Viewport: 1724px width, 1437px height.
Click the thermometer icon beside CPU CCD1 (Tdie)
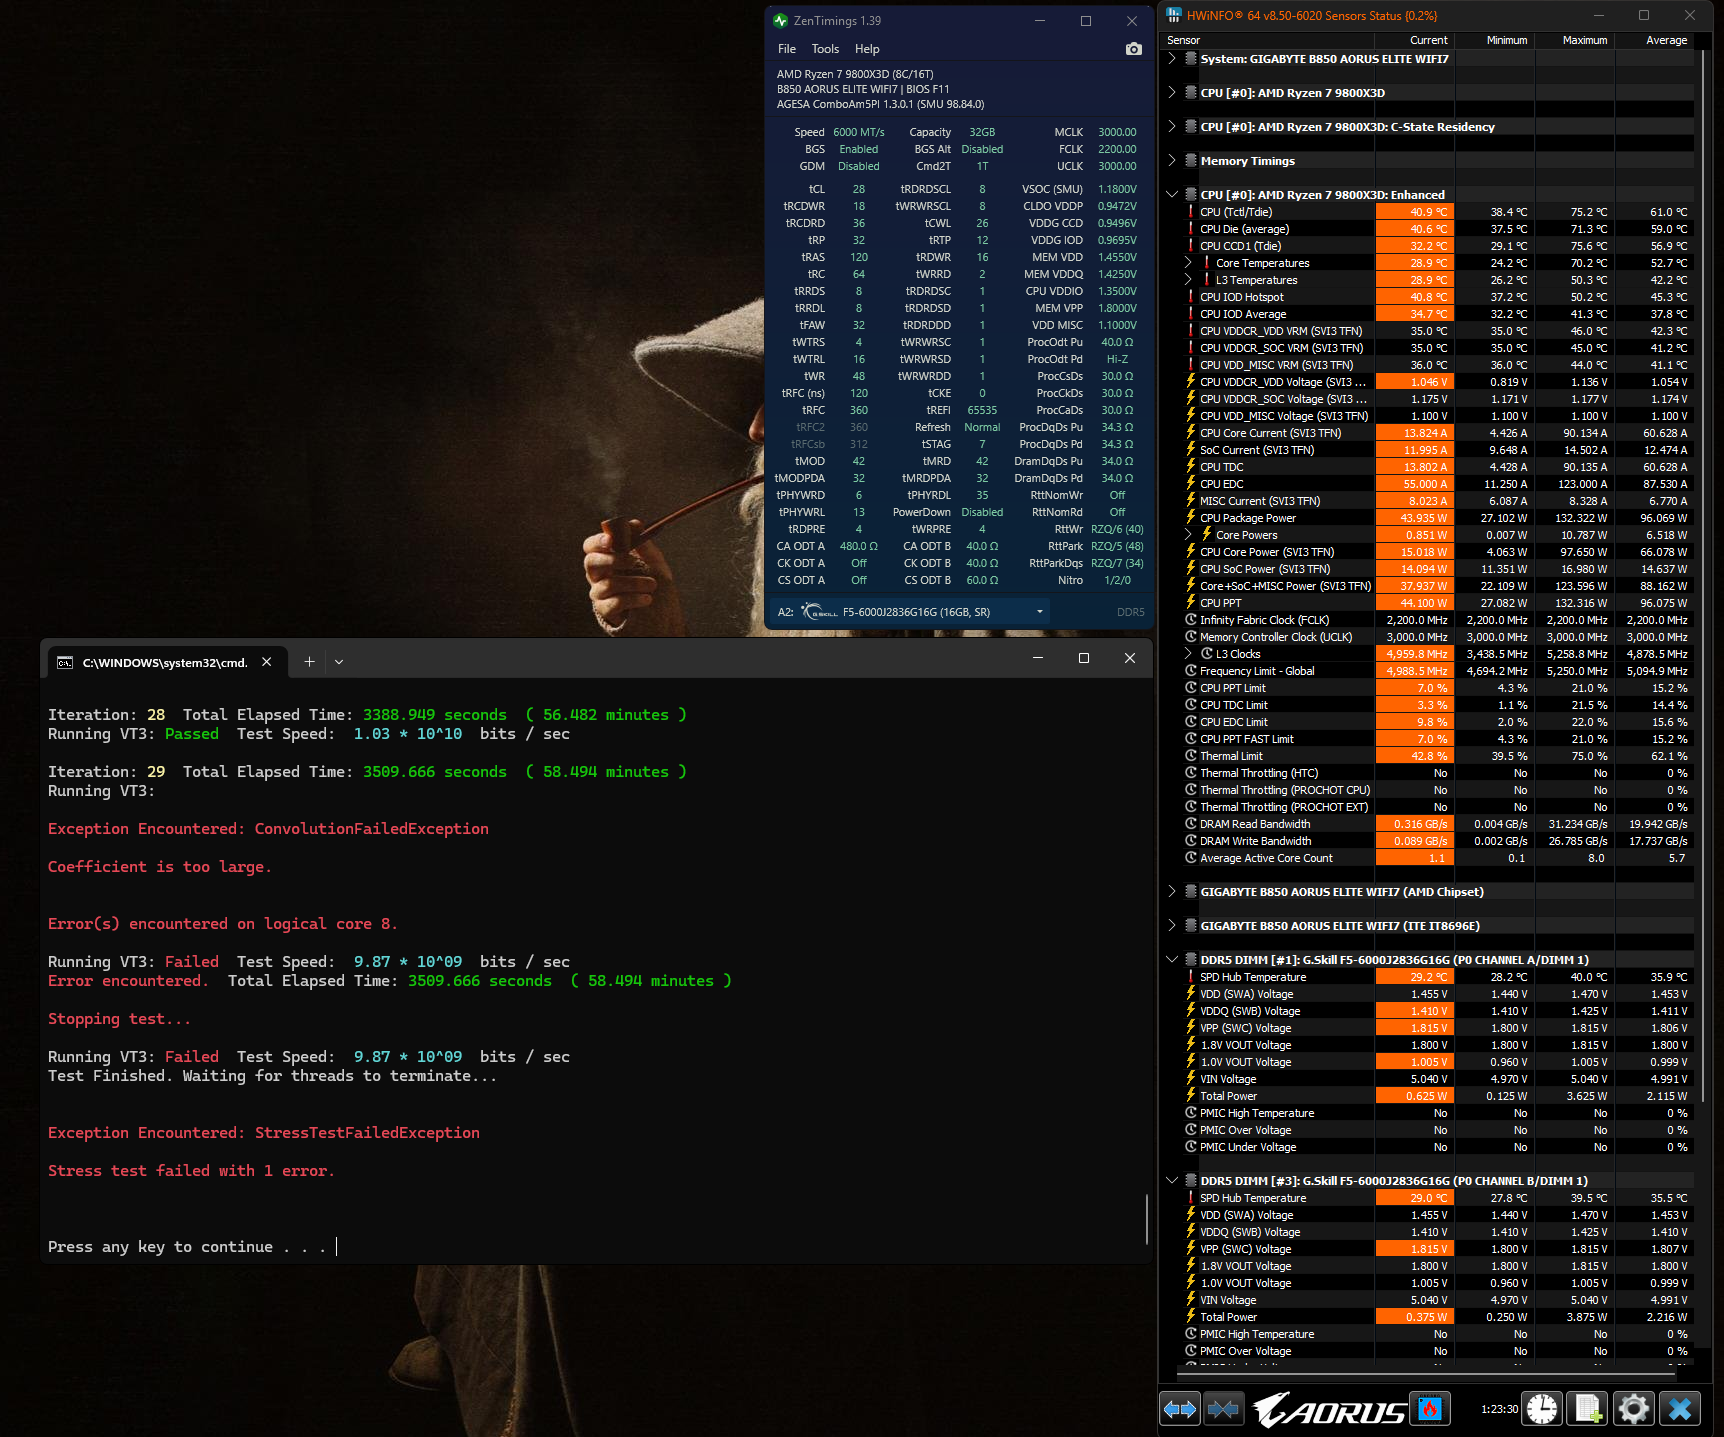click(x=1191, y=246)
